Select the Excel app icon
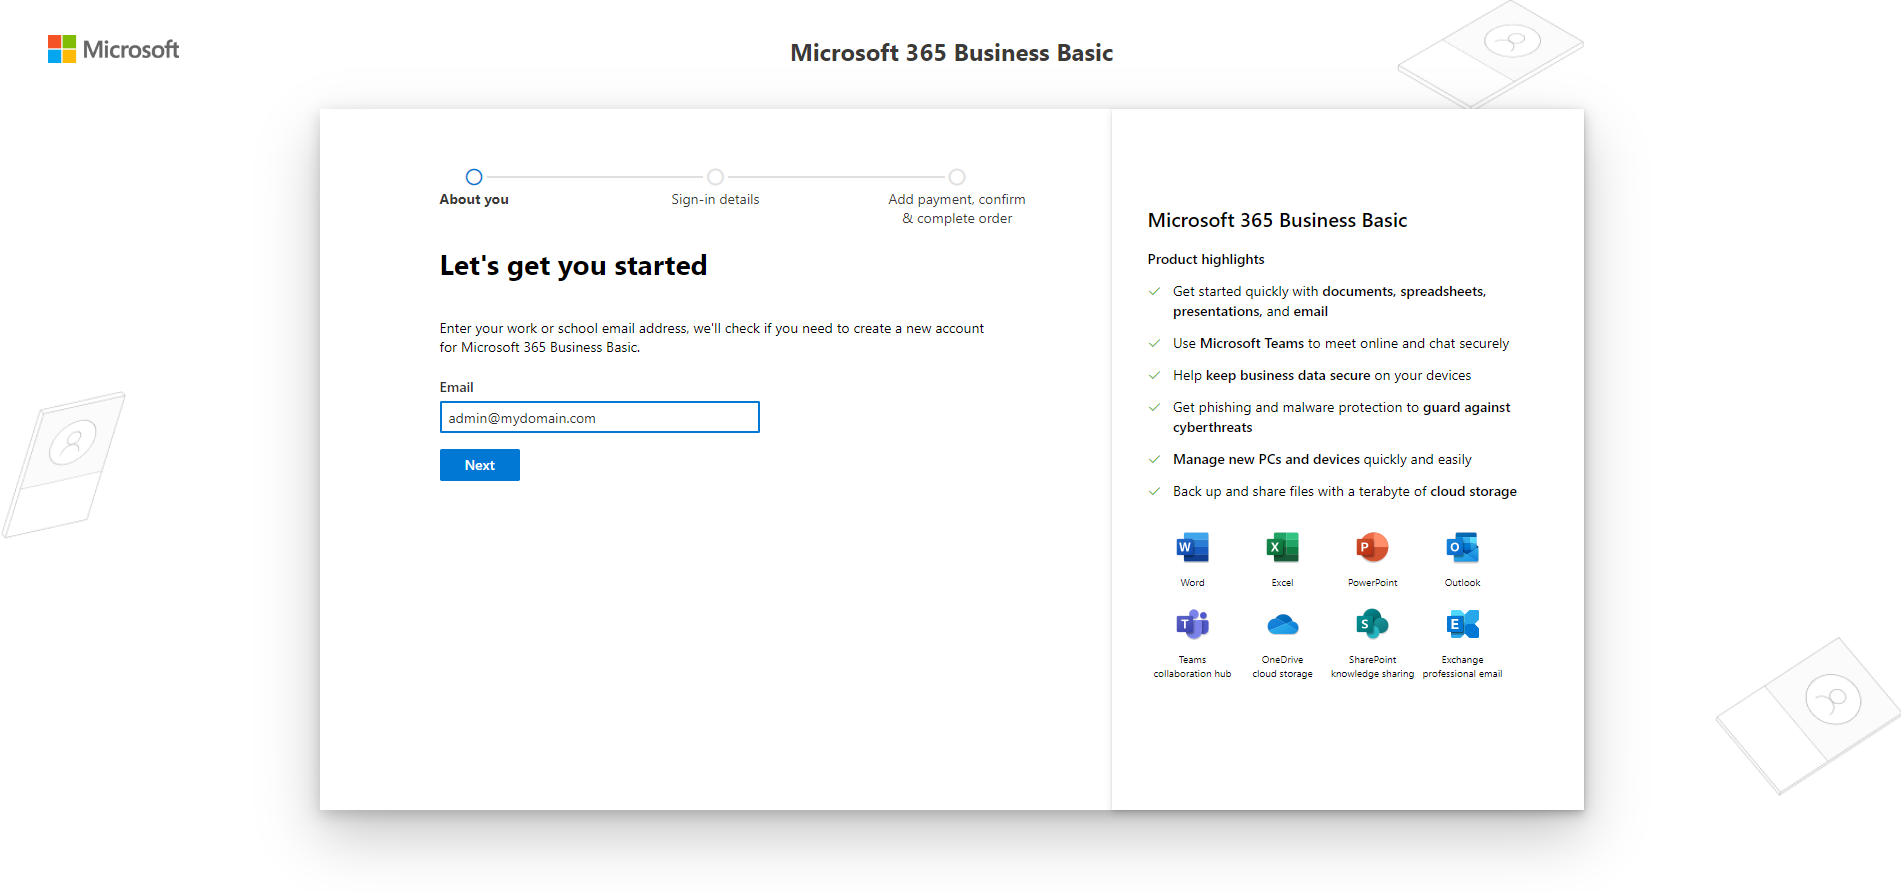Viewport: 1901px width, 891px height. coord(1282,547)
